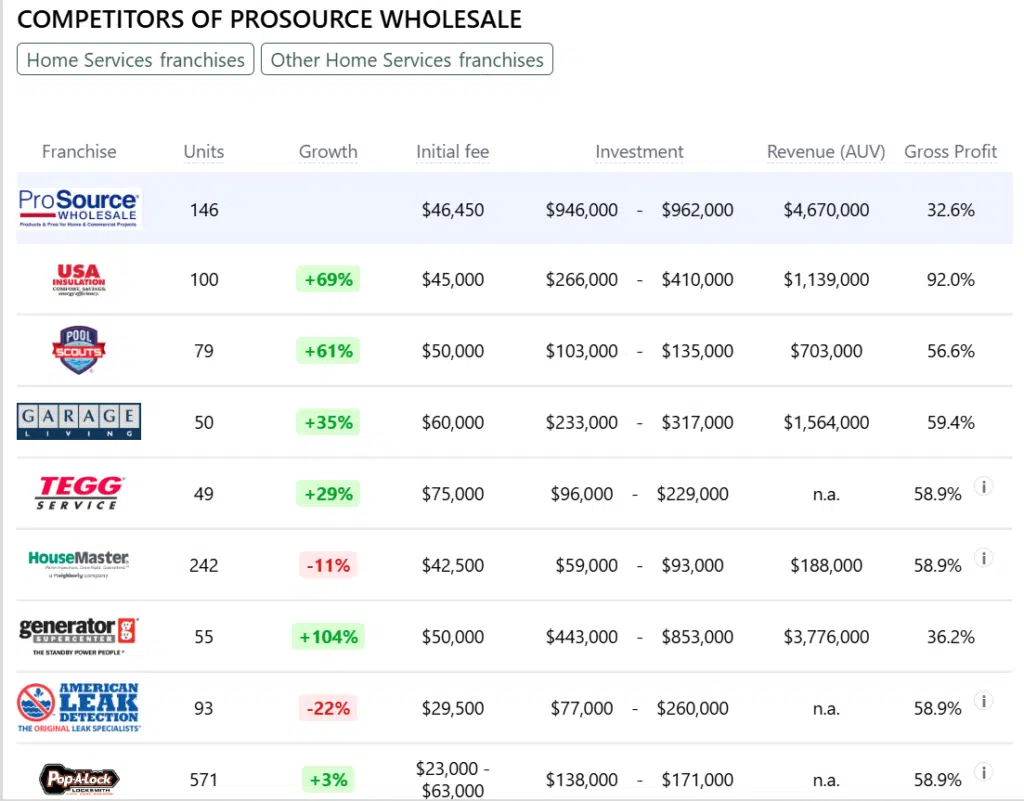Image resolution: width=1024 pixels, height=801 pixels.
Task: Click the Garage Living logo
Action: pos(79,421)
